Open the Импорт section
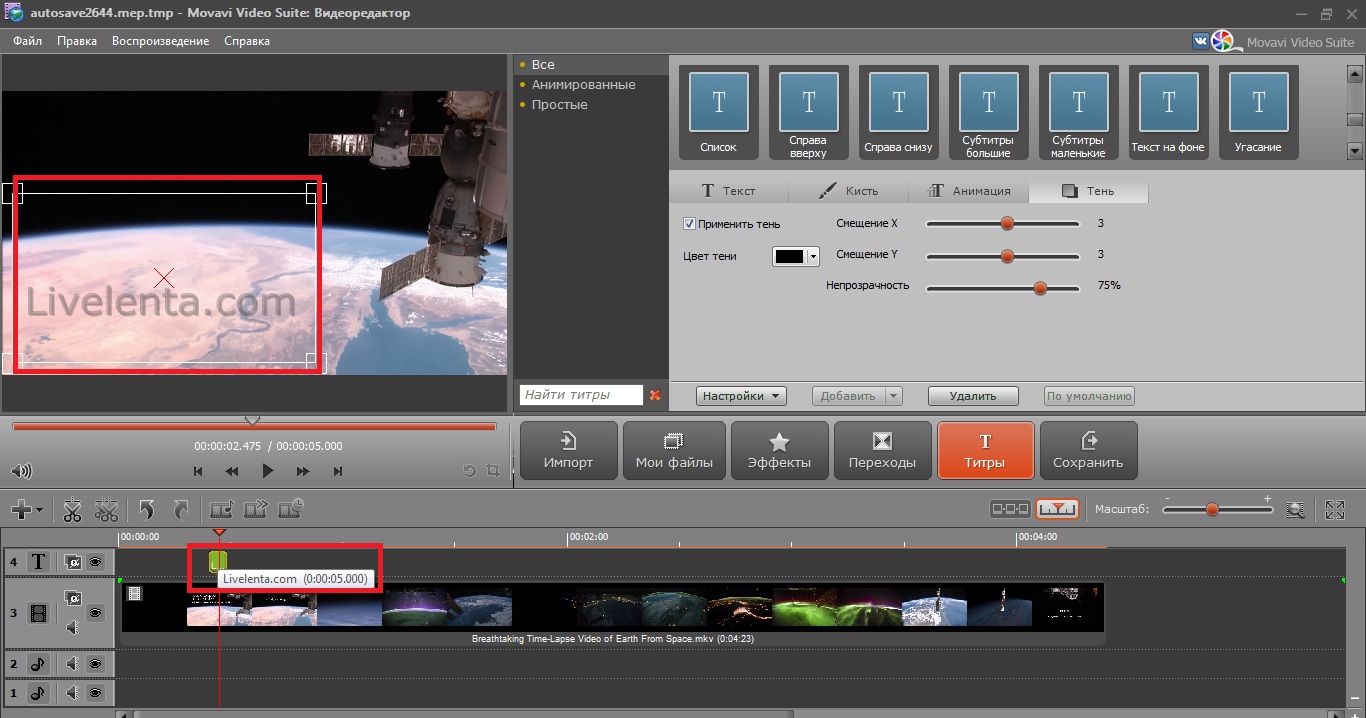 click(x=568, y=450)
